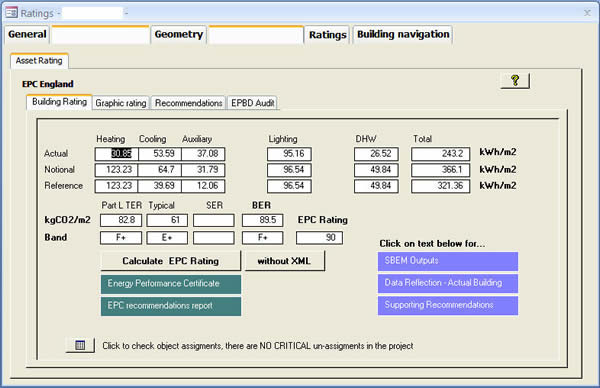The width and height of the screenshot is (600, 388).
Task: Click the Typical kgCO2/m2 field 61
Action: pyautogui.click(x=167, y=220)
